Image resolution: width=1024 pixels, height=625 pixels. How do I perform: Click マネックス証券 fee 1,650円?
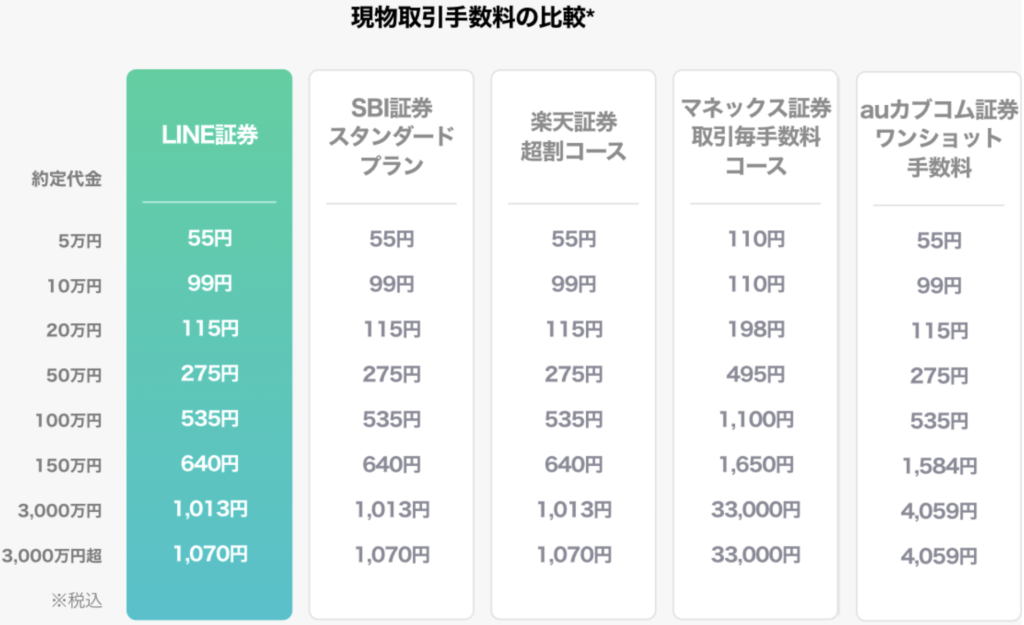pos(756,464)
